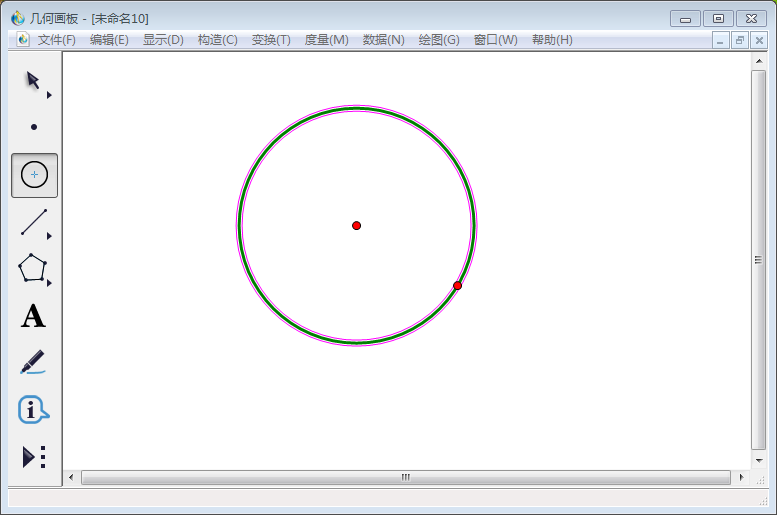The height and width of the screenshot is (515, 777).
Task: Click the 几何画板 app icon in the title bar
Action: 18,18
